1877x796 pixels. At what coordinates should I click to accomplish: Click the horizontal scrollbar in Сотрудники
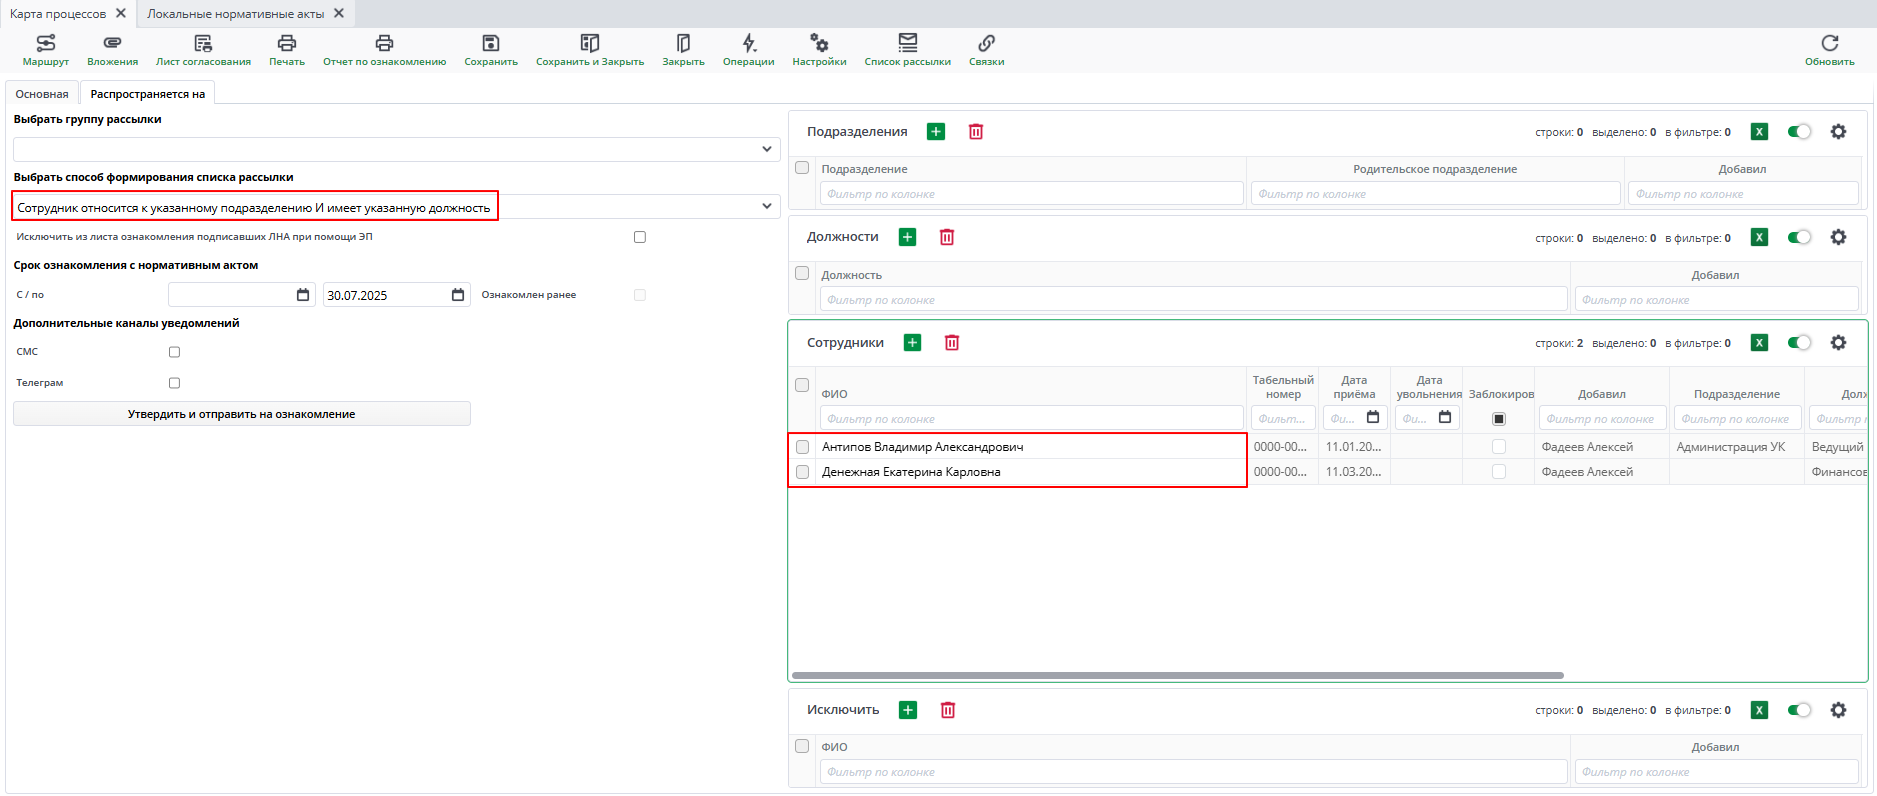(x=1177, y=676)
